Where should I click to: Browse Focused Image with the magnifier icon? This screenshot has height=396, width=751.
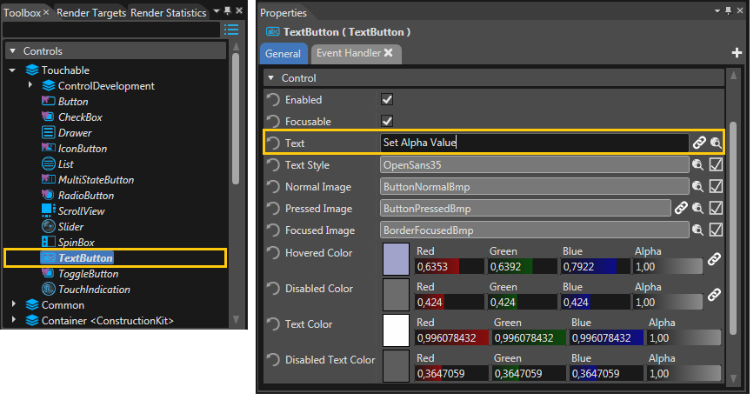coord(698,230)
